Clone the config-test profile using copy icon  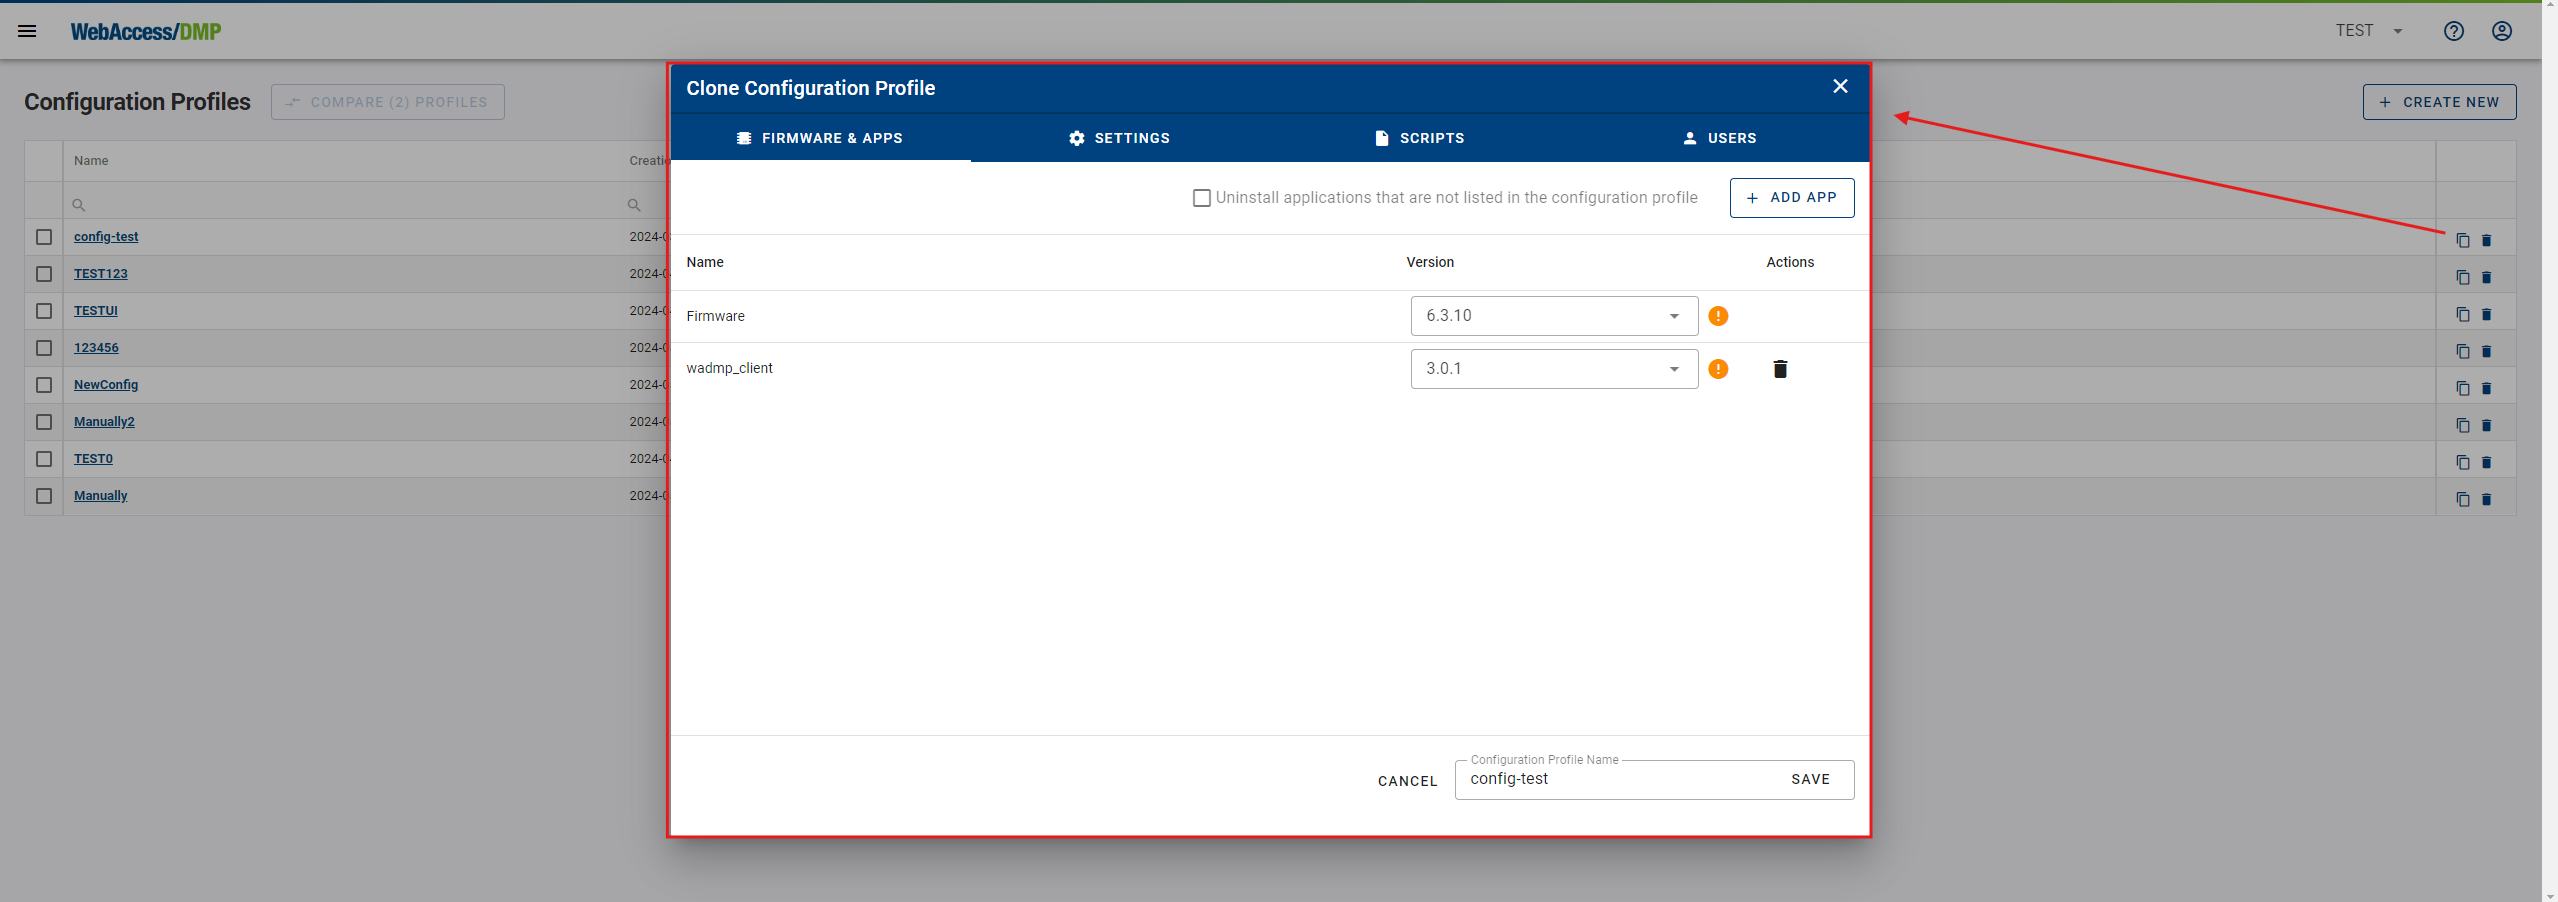(x=2463, y=240)
